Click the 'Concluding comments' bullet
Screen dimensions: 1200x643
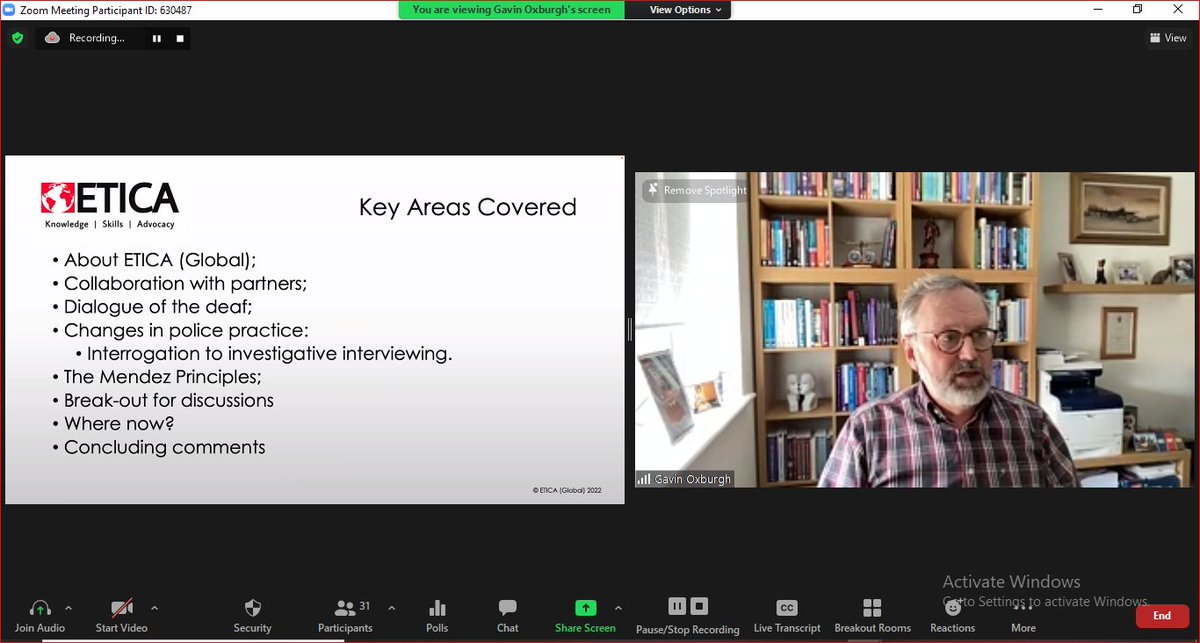coord(165,447)
